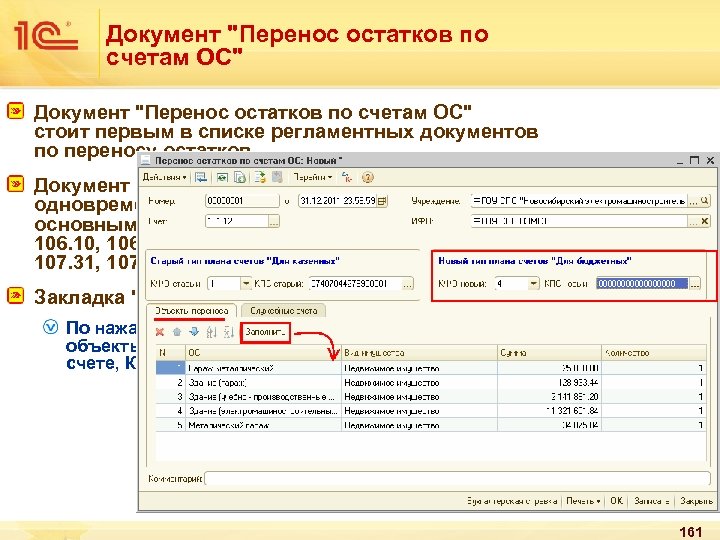Click the Заполнить button
720x540 pixels.
click(265, 332)
